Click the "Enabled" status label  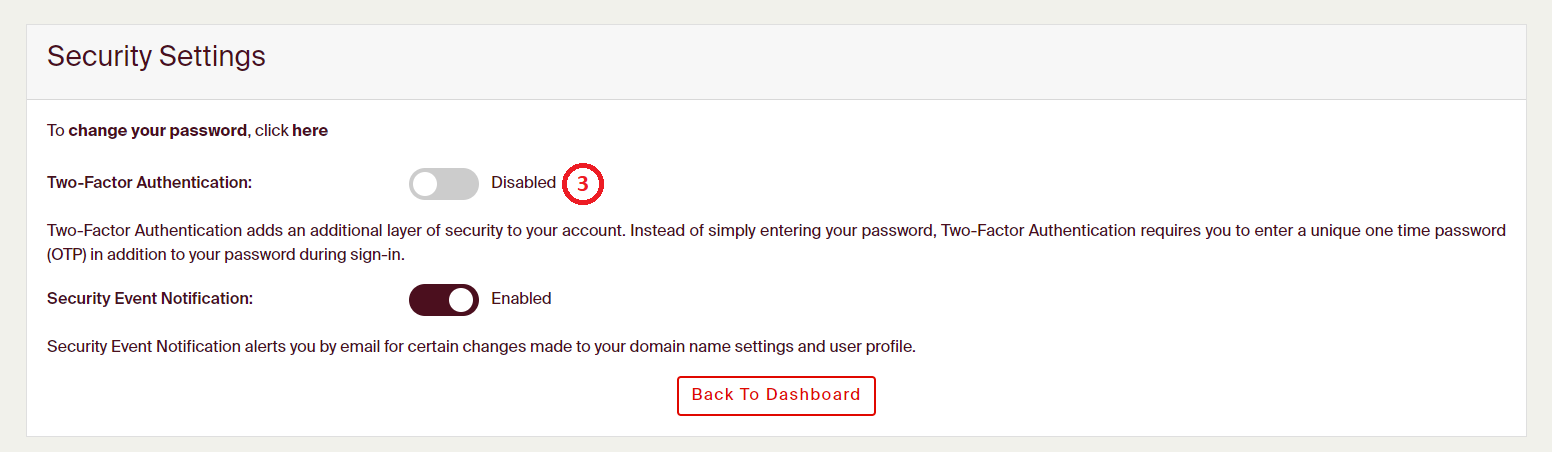point(521,299)
